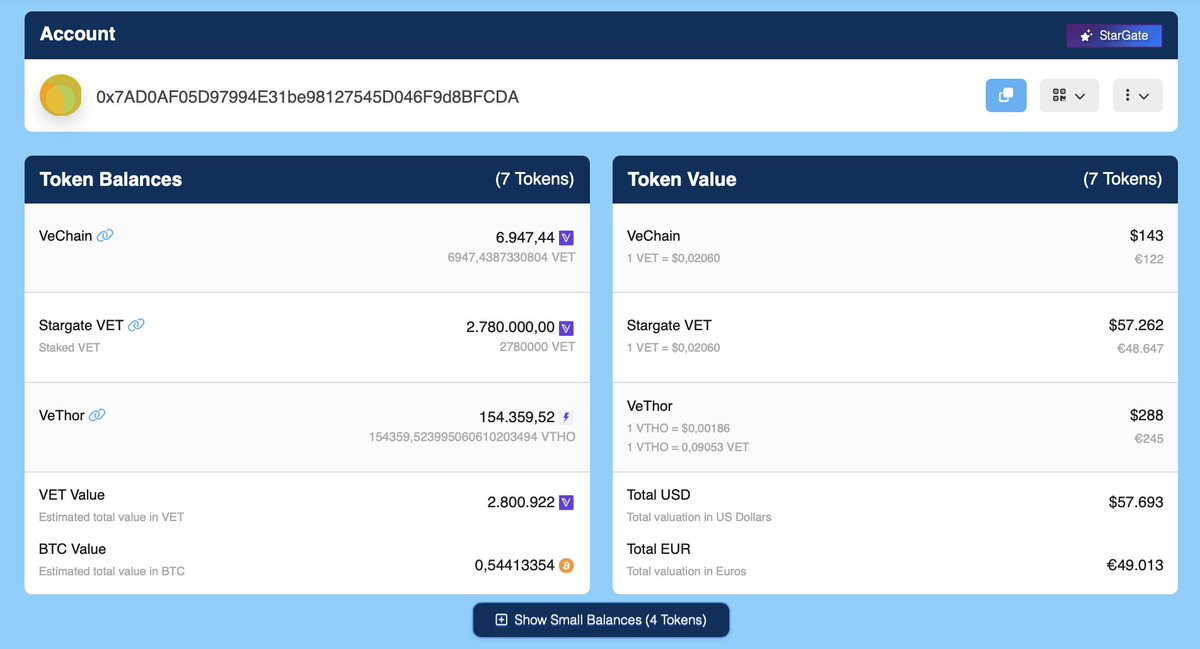This screenshot has width=1200, height=649.
Task: Click the VET Value total 2.800.922
Action: point(521,502)
